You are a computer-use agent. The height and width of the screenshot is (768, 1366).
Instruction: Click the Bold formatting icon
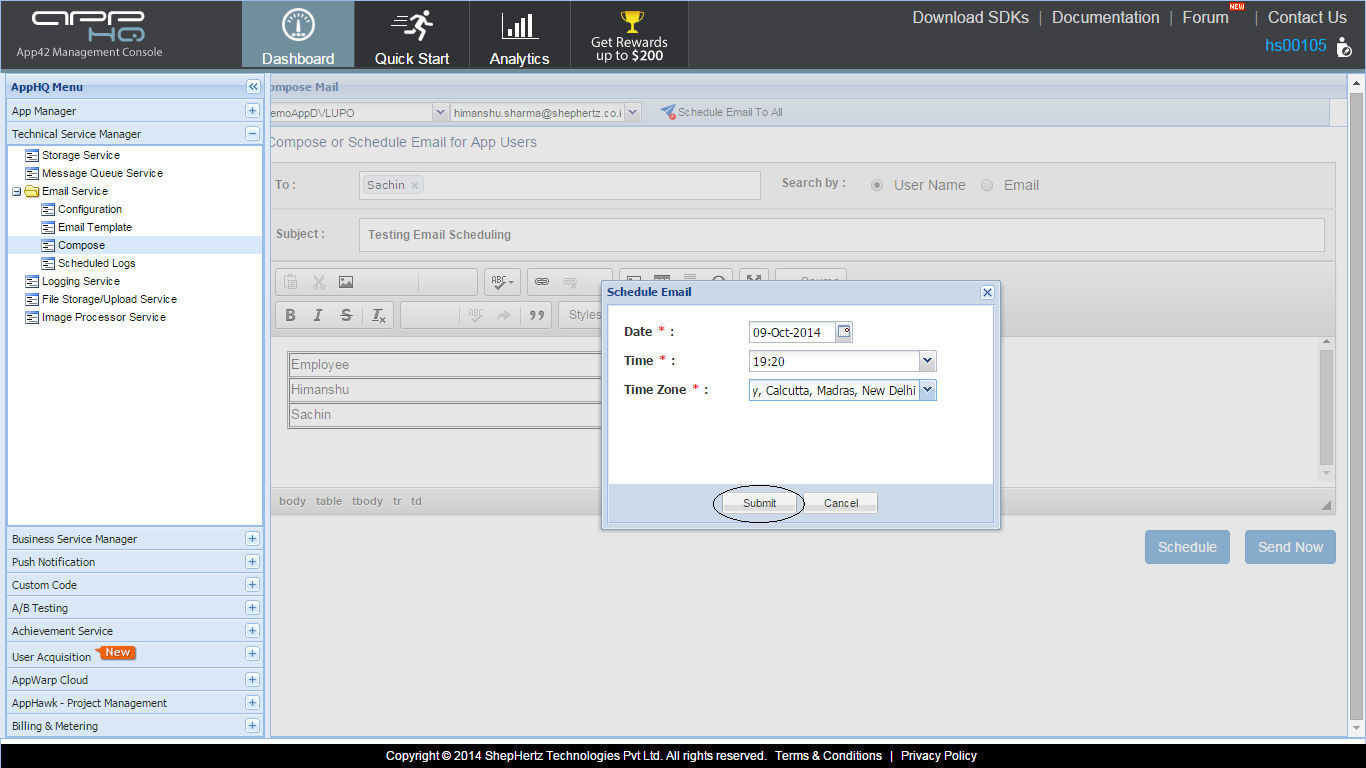(290, 315)
